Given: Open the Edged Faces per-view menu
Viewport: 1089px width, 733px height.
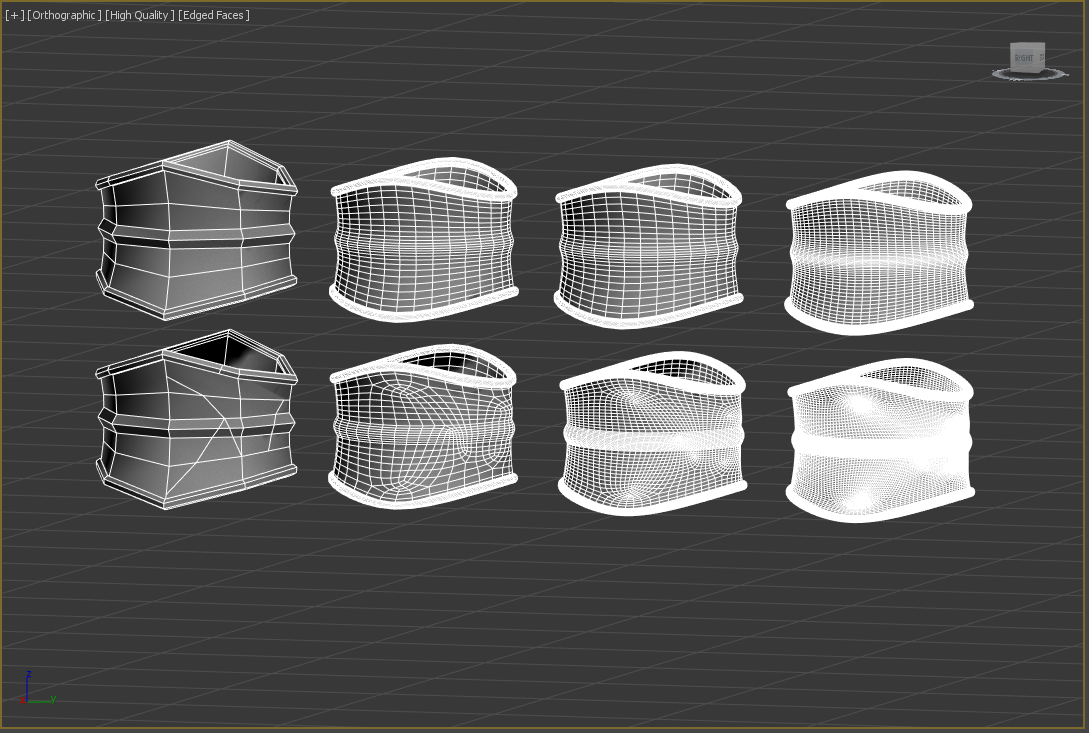Looking at the screenshot, I should (x=214, y=15).
